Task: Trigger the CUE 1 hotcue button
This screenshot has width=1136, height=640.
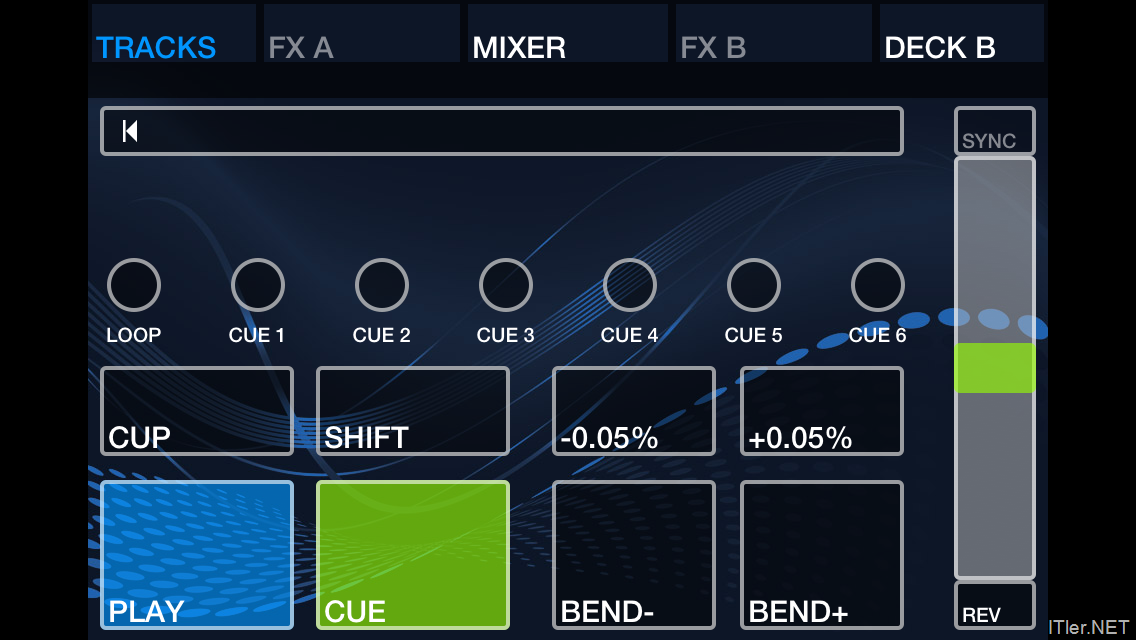Action: [258, 285]
